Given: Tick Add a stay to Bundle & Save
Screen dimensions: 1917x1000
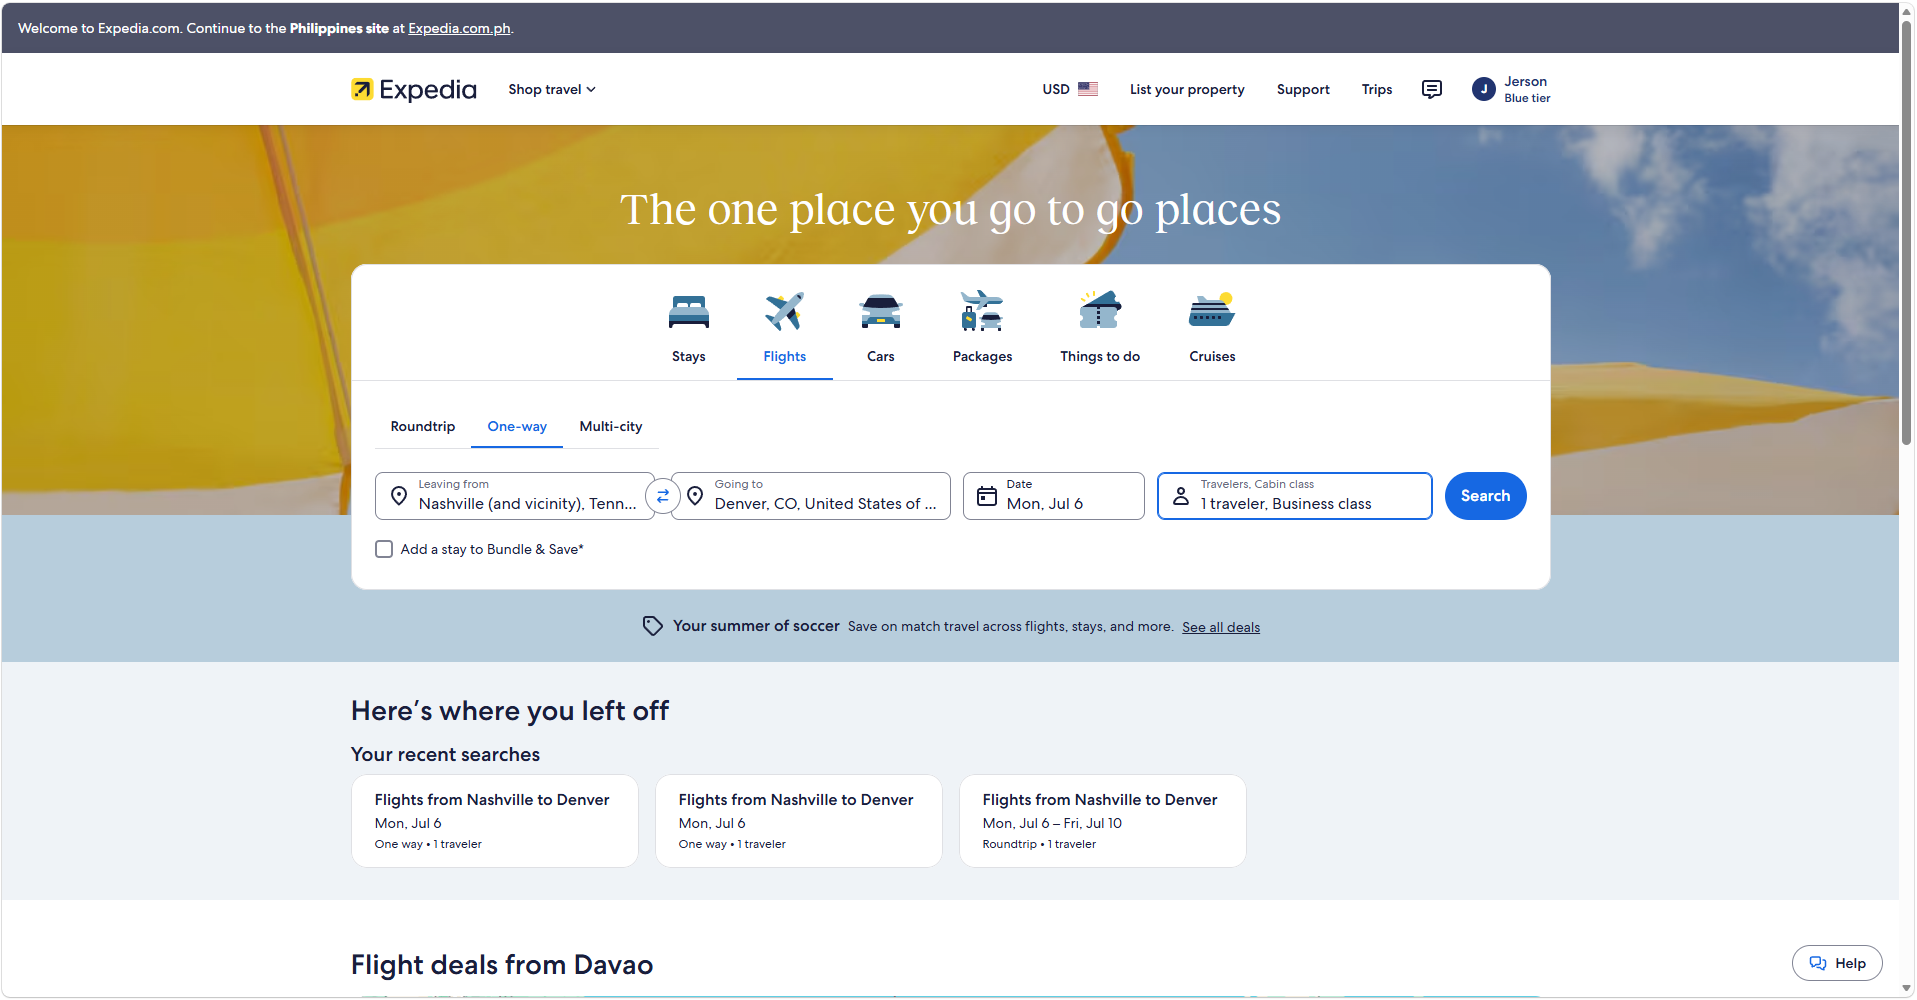Looking at the screenshot, I should tap(384, 549).
